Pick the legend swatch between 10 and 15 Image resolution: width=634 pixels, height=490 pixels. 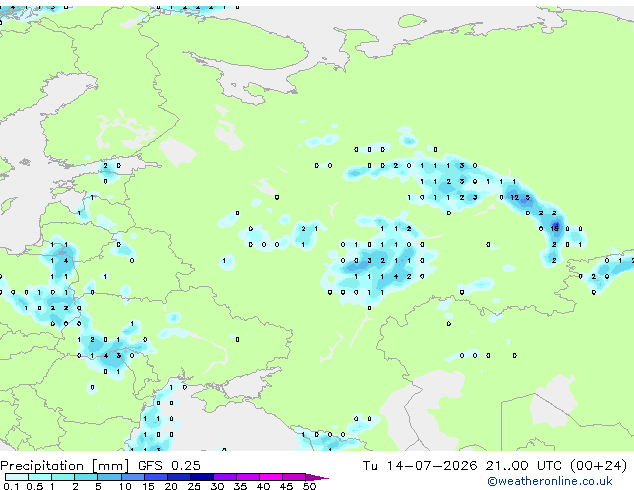pyautogui.click(x=133, y=477)
